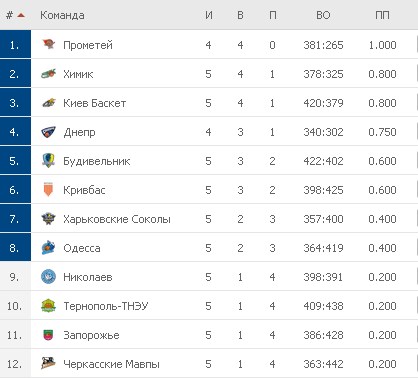Click the Одесса team logo icon
Viewport: 418px width, 378px height.
tap(49, 248)
